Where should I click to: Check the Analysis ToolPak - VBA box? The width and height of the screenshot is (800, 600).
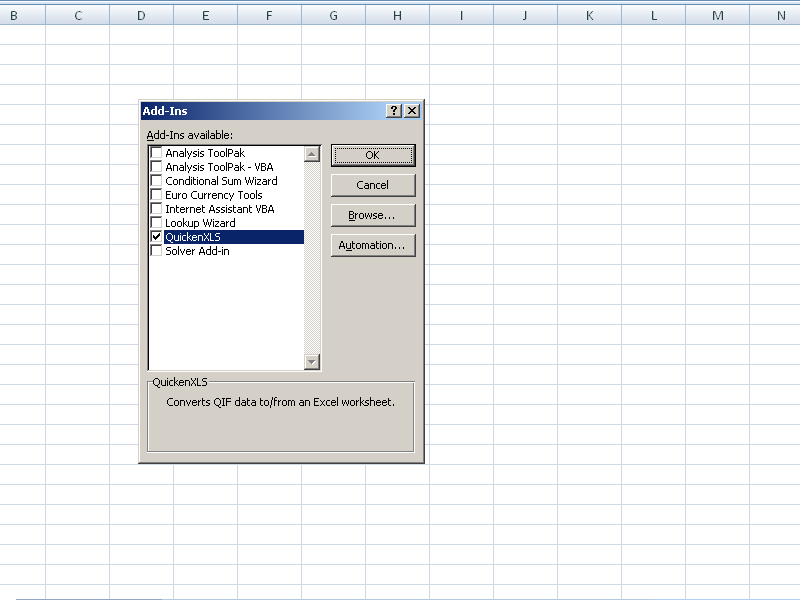(x=156, y=167)
